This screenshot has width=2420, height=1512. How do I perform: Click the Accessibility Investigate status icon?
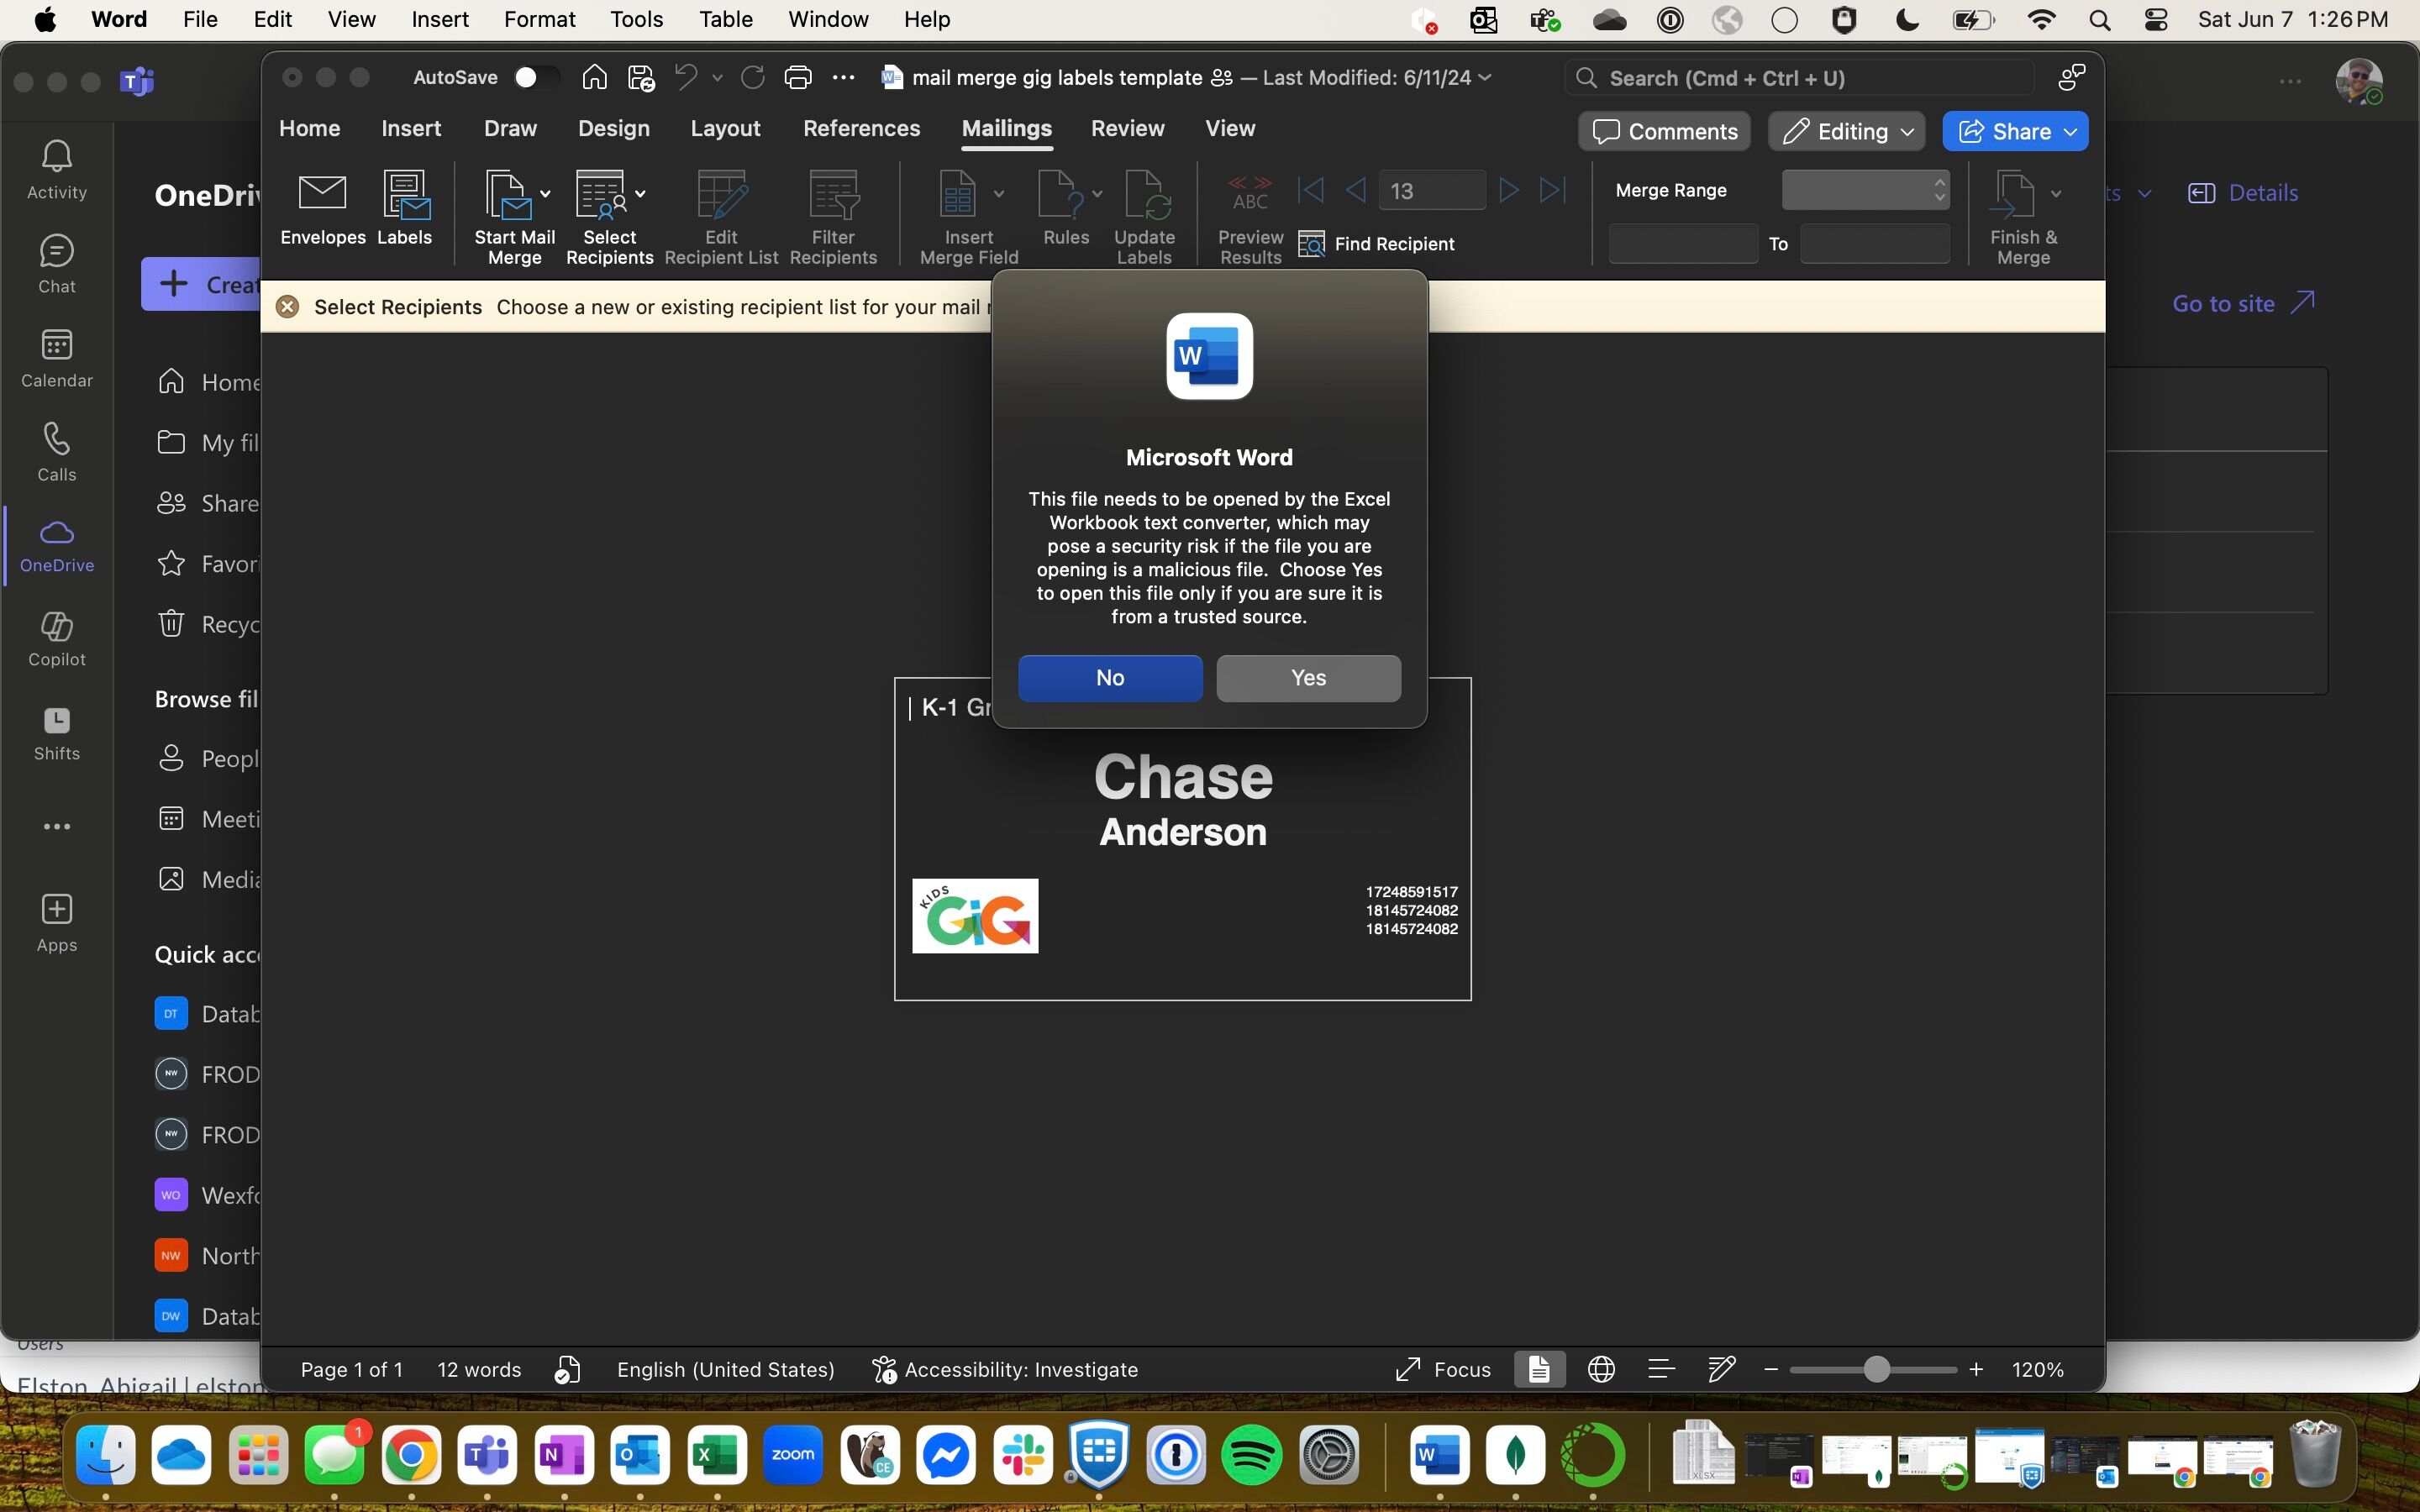[x=883, y=1369]
